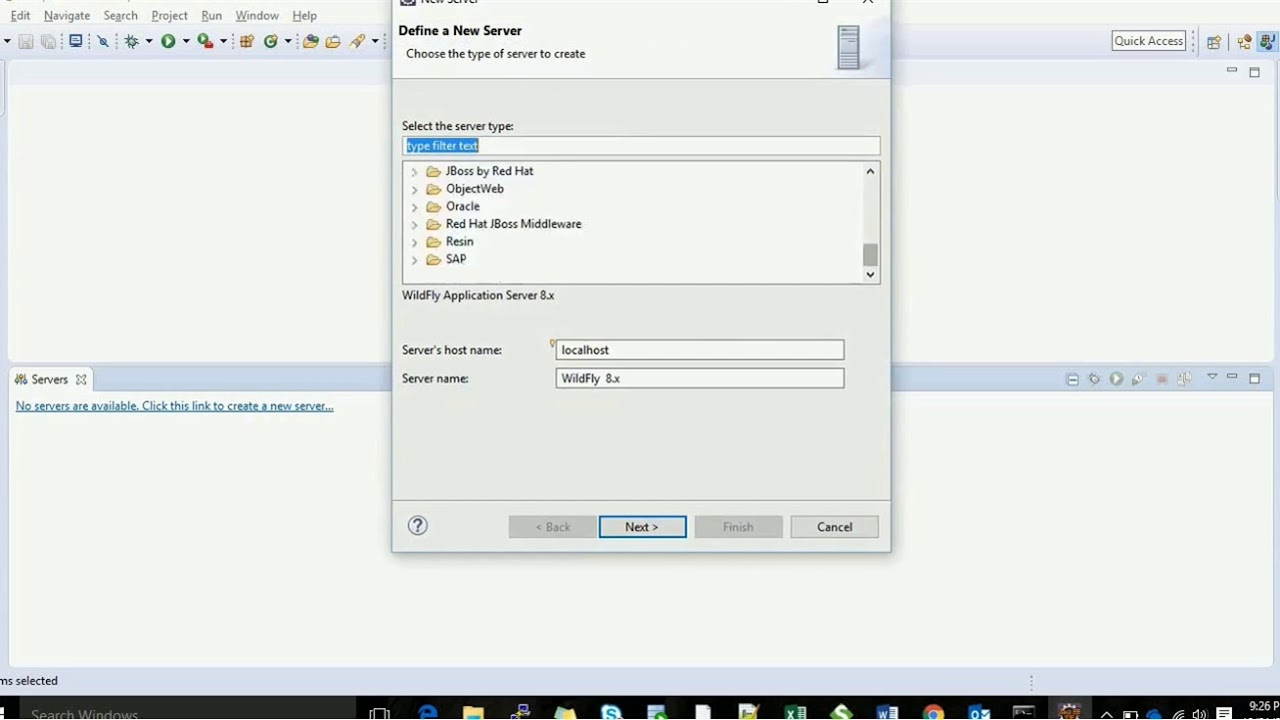
Task: Click the Open Perspective icon
Action: point(1213,42)
